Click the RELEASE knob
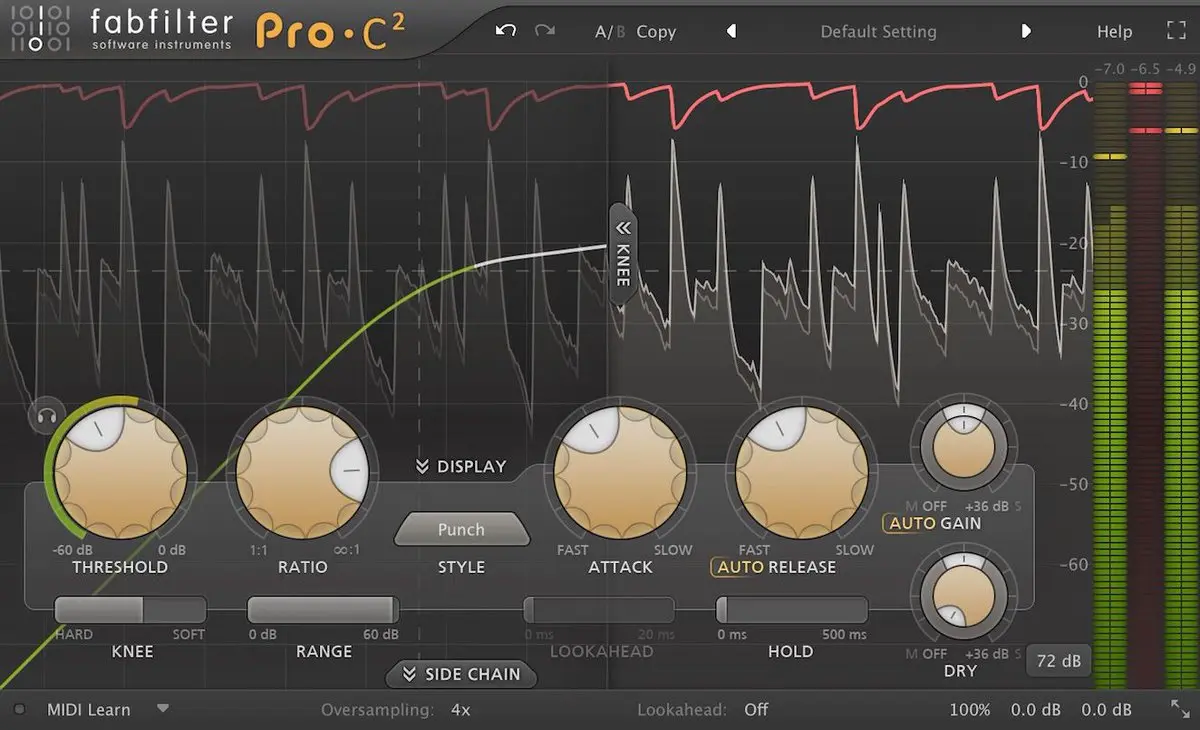 tap(802, 470)
